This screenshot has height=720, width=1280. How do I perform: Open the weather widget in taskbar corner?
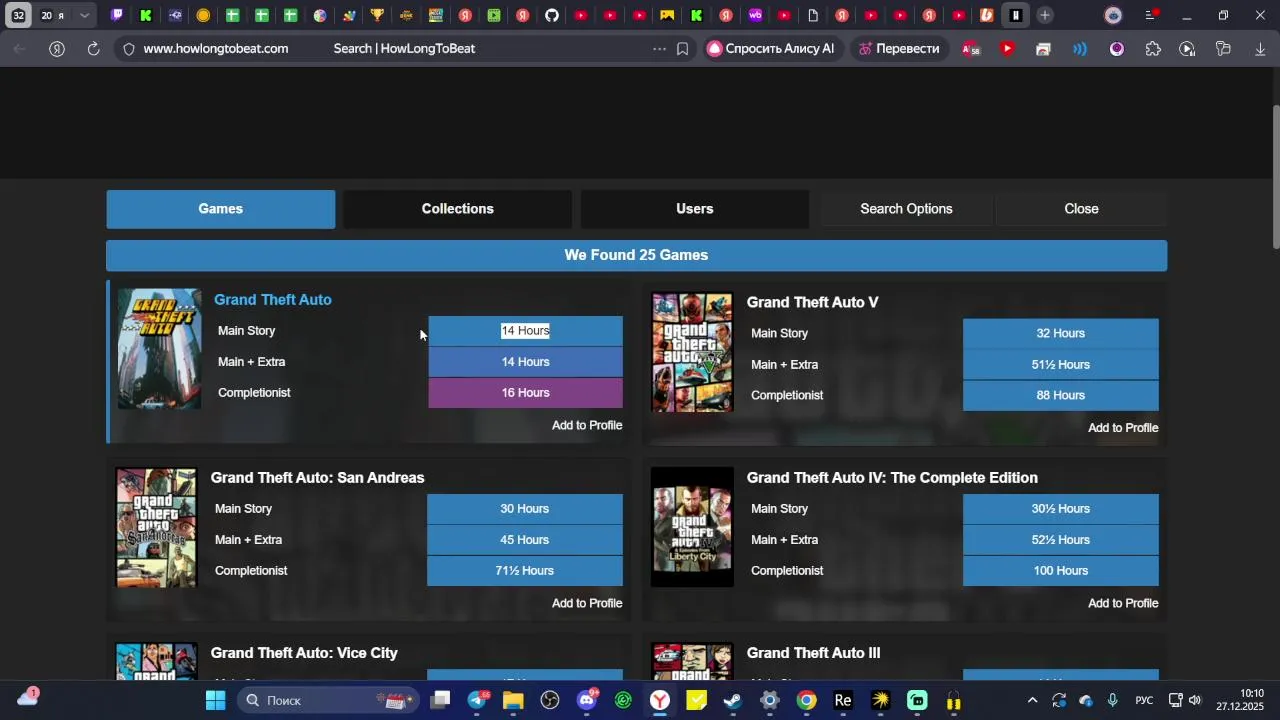click(x=28, y=697)
